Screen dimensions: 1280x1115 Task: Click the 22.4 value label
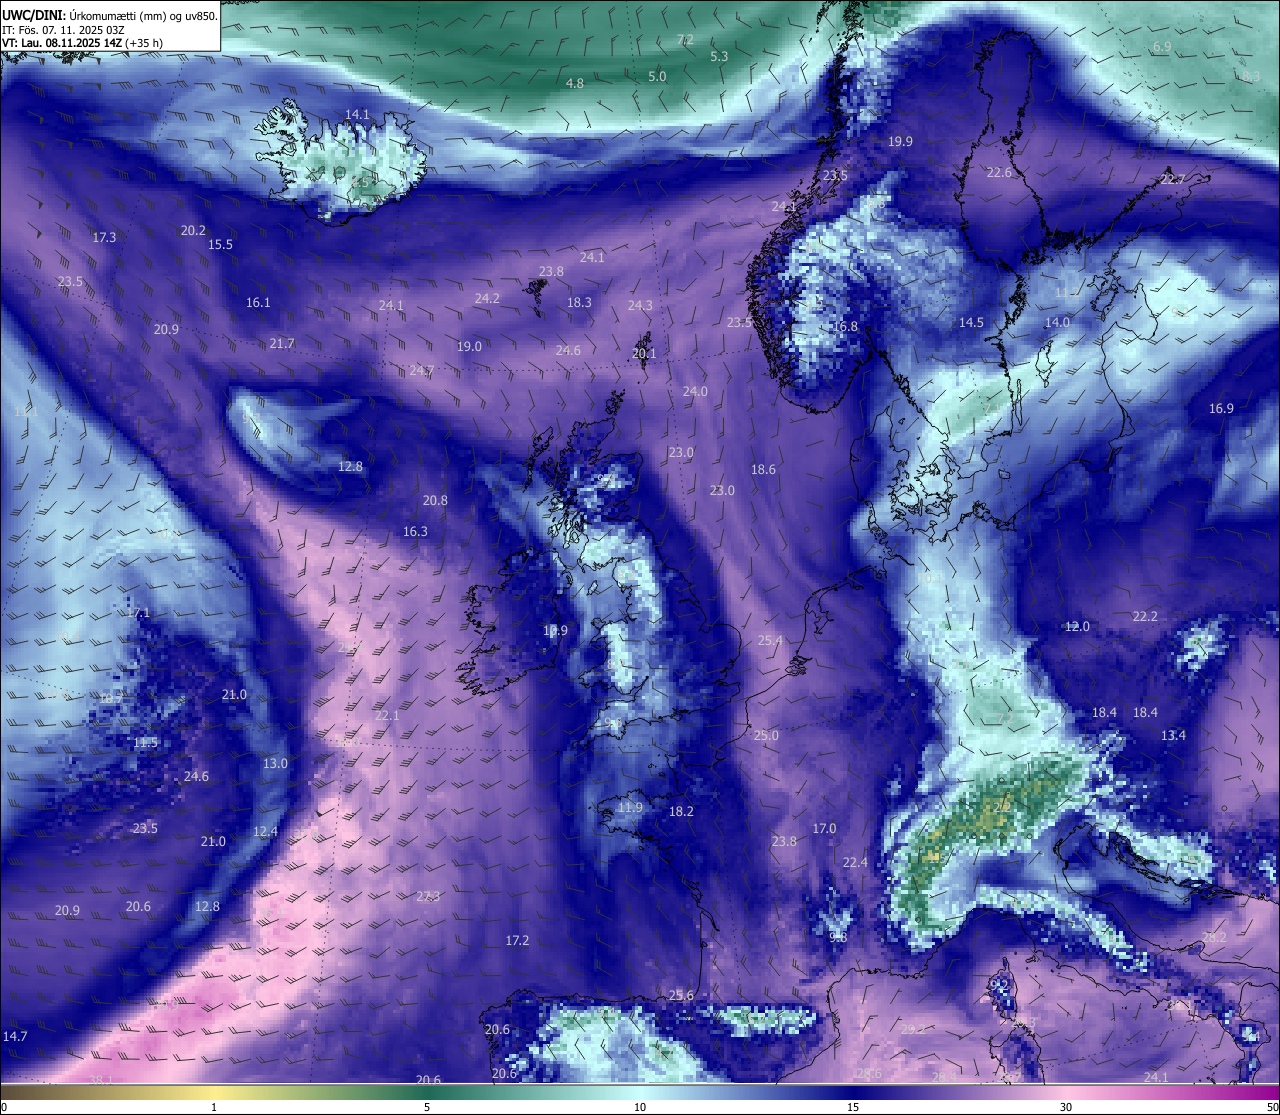click(855, 863)
